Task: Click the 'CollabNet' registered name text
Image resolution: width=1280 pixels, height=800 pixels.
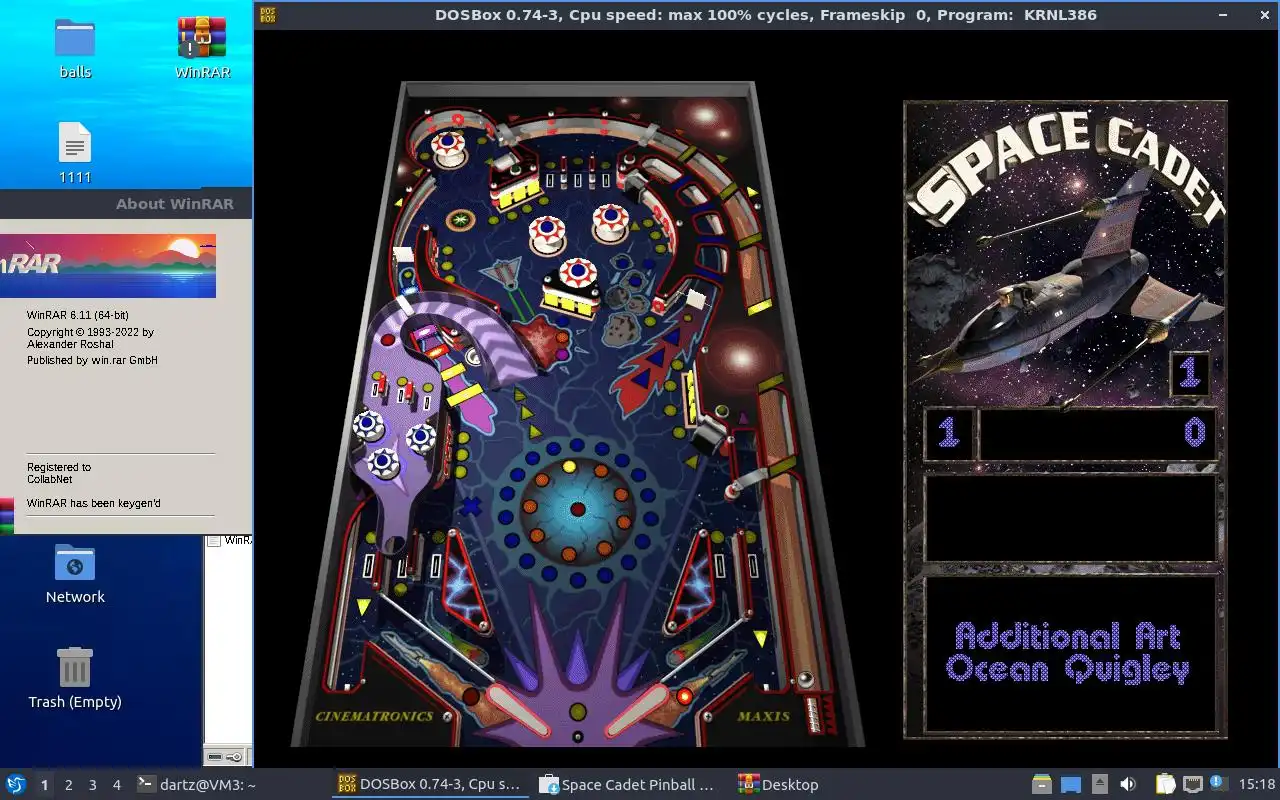Action: pyautogui.click(x=50, y=479)
